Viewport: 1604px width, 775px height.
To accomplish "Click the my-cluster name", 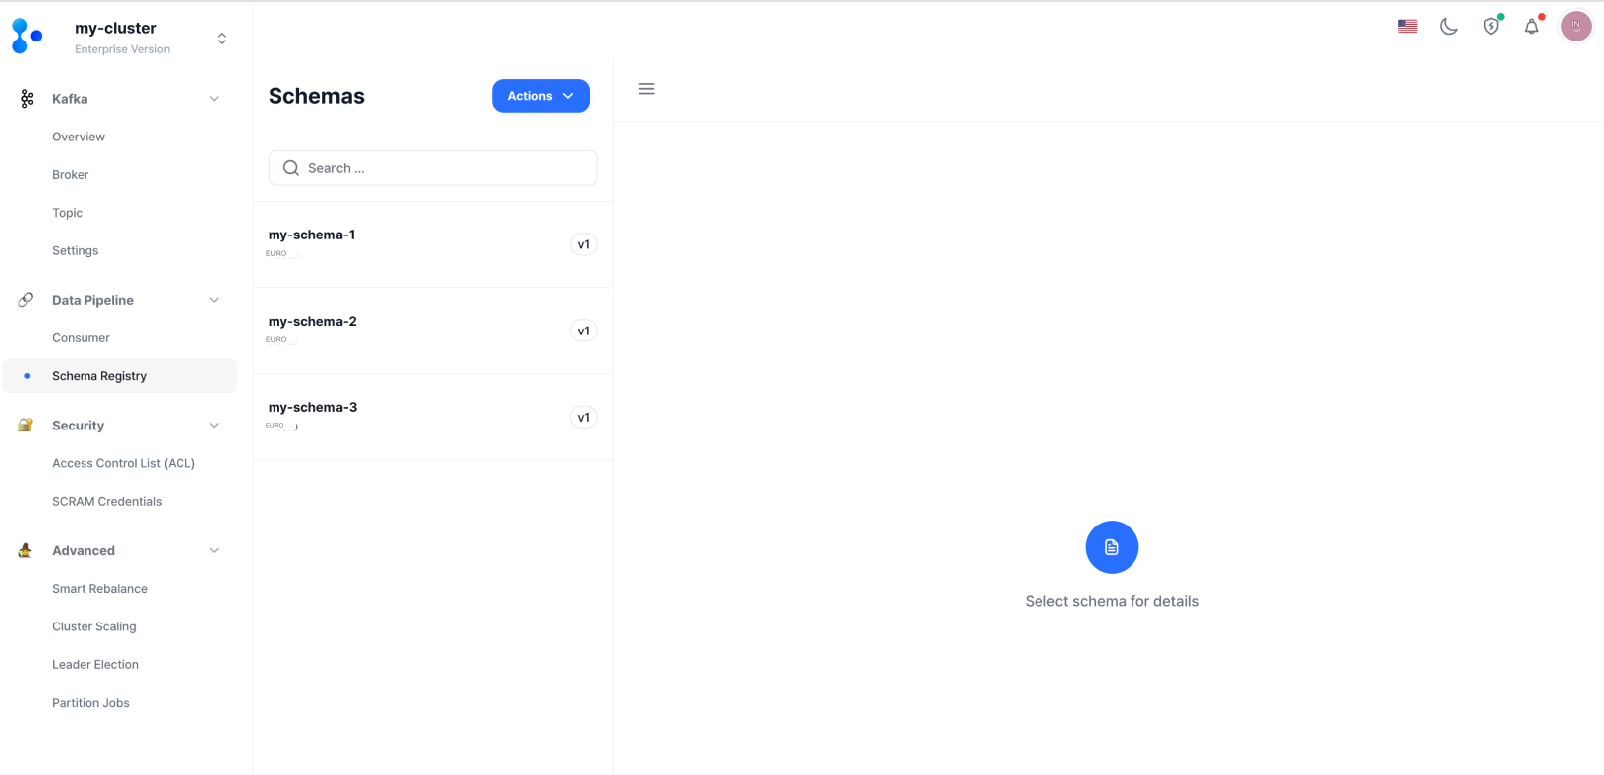I will (116, 29).
